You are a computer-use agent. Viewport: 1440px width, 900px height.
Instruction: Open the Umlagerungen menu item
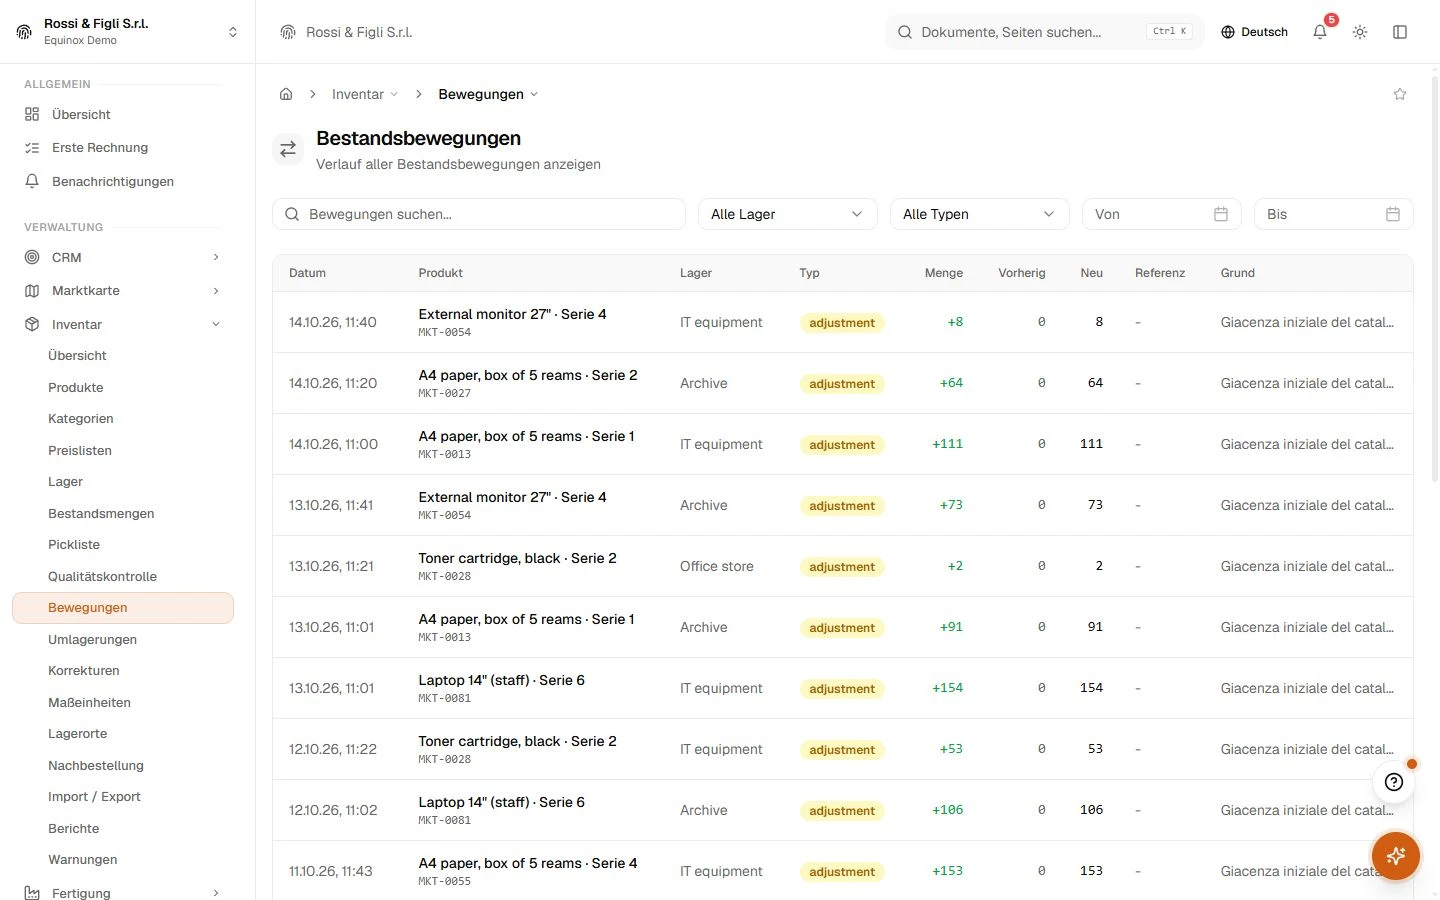coord(92,639)
